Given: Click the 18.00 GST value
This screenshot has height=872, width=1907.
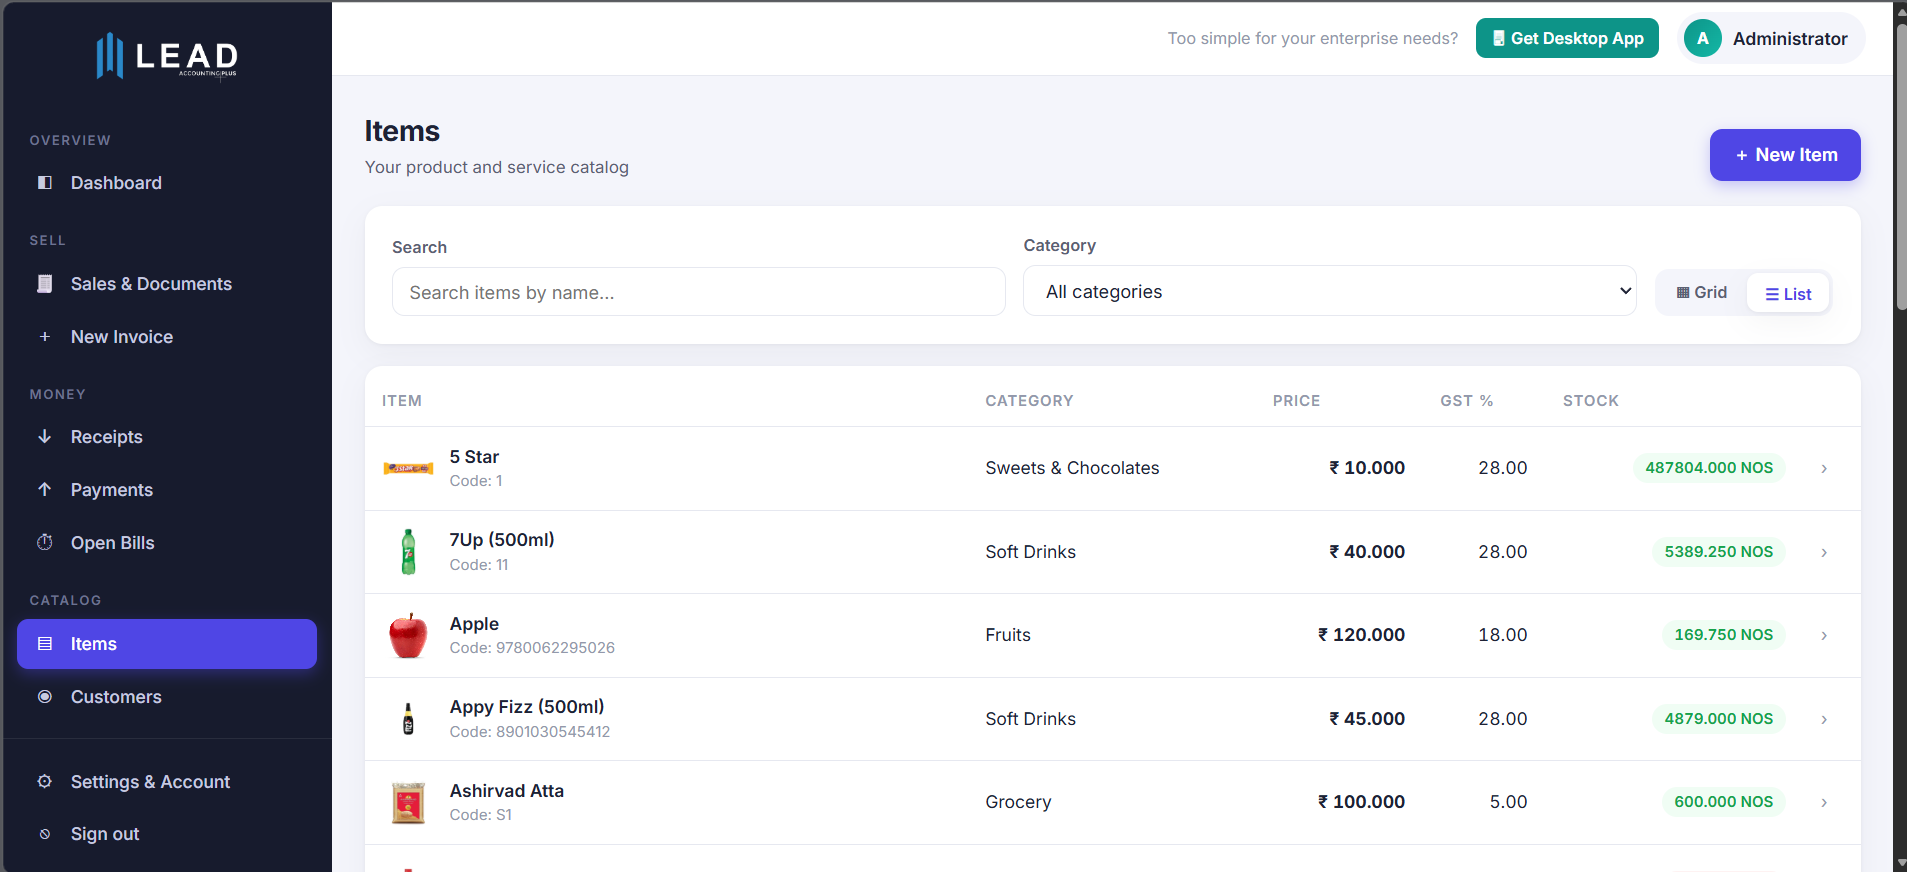Looking at the screenshot, I should (1503, 635).
